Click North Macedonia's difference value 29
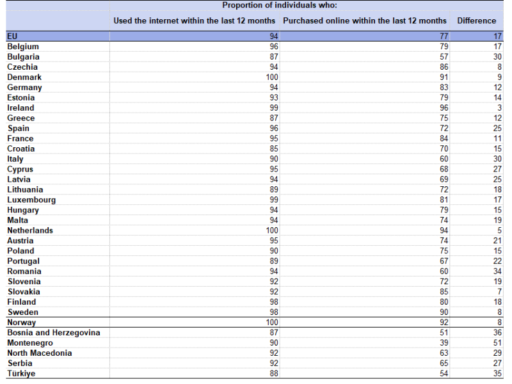Screen dimensions: 512x384 point(497,353)
